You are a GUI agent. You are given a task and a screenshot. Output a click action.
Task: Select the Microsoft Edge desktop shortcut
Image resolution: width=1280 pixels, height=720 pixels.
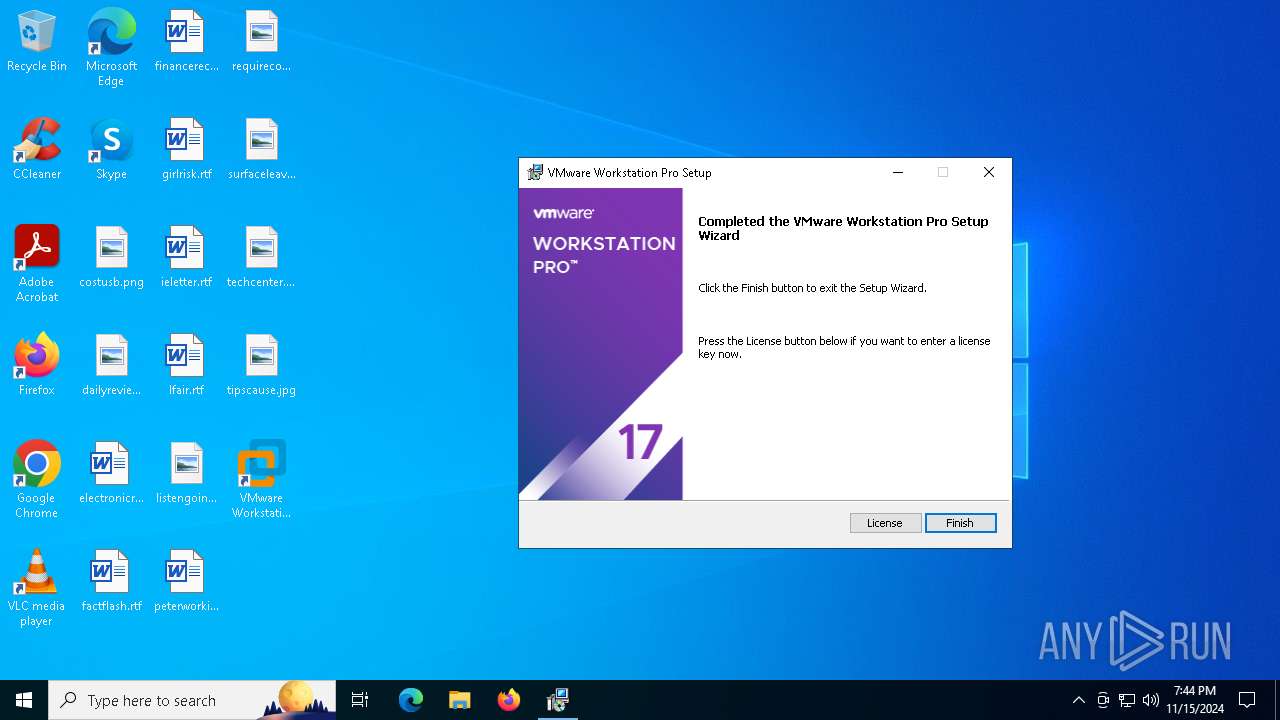pos(111,48)
